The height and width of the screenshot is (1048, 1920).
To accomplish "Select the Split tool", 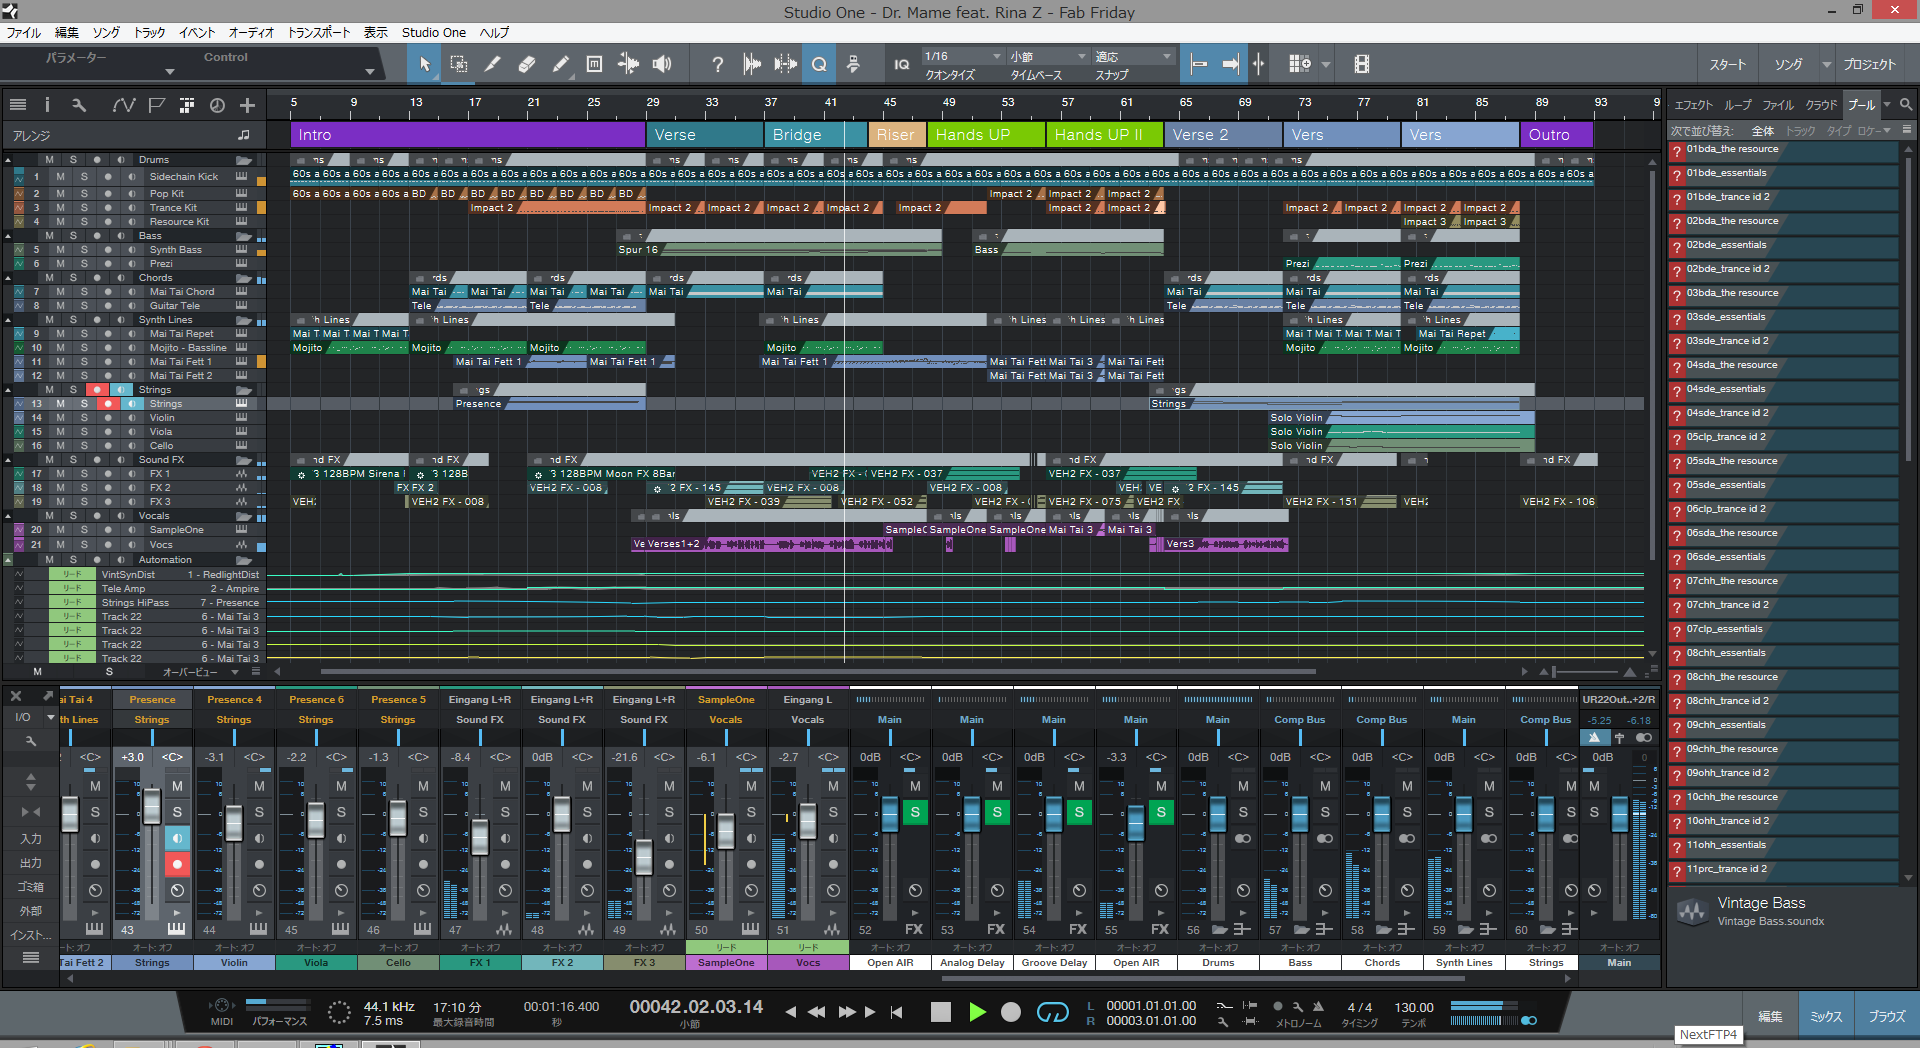I will (x=492, y=64).
